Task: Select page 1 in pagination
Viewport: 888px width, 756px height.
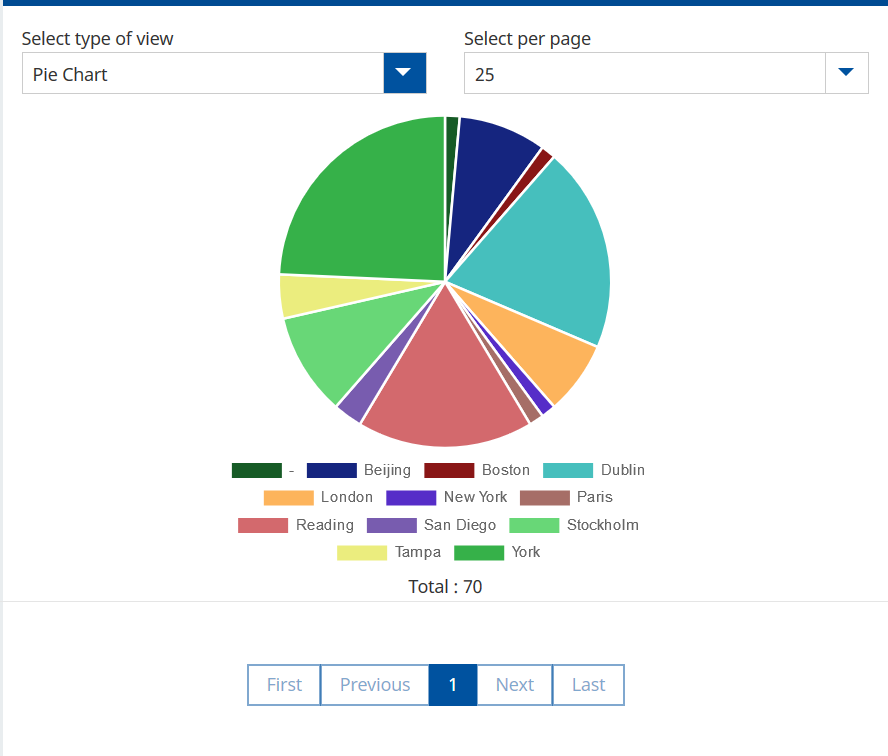Action: coord(453,685)
